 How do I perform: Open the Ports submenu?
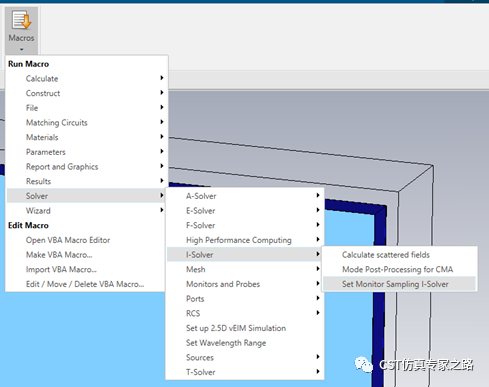tap(245, 298)
